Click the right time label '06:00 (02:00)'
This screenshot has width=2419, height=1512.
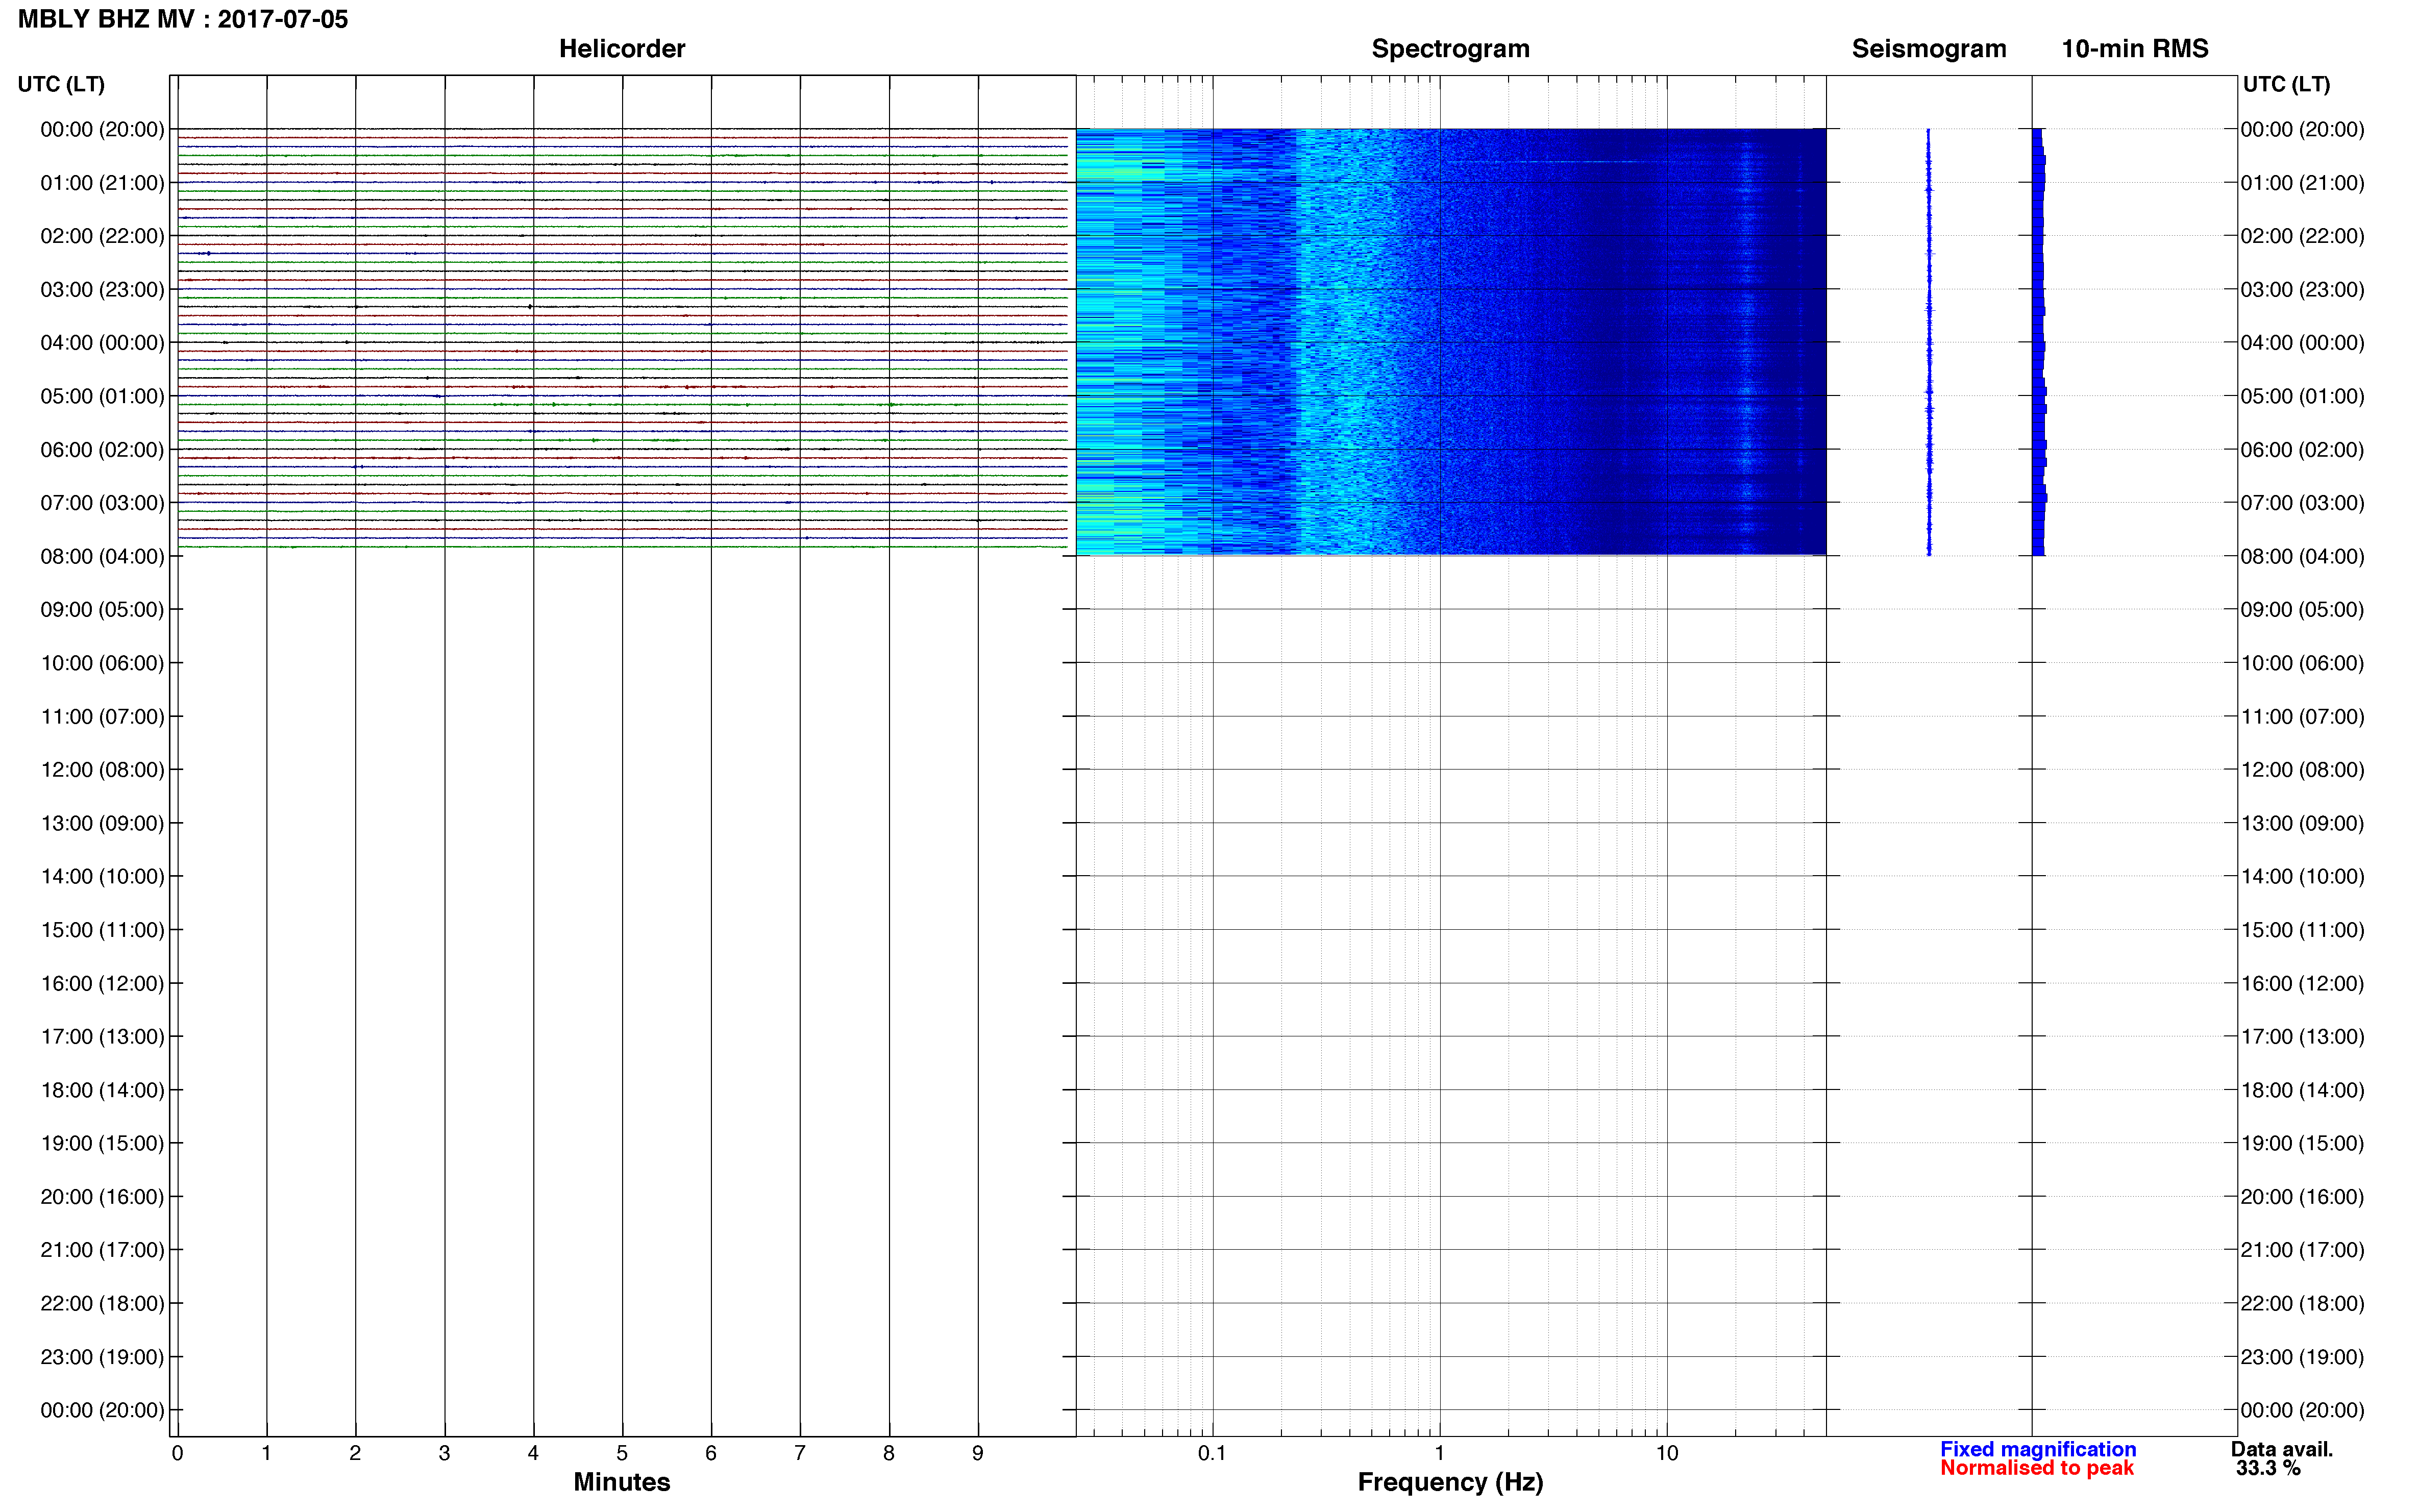2302,450
